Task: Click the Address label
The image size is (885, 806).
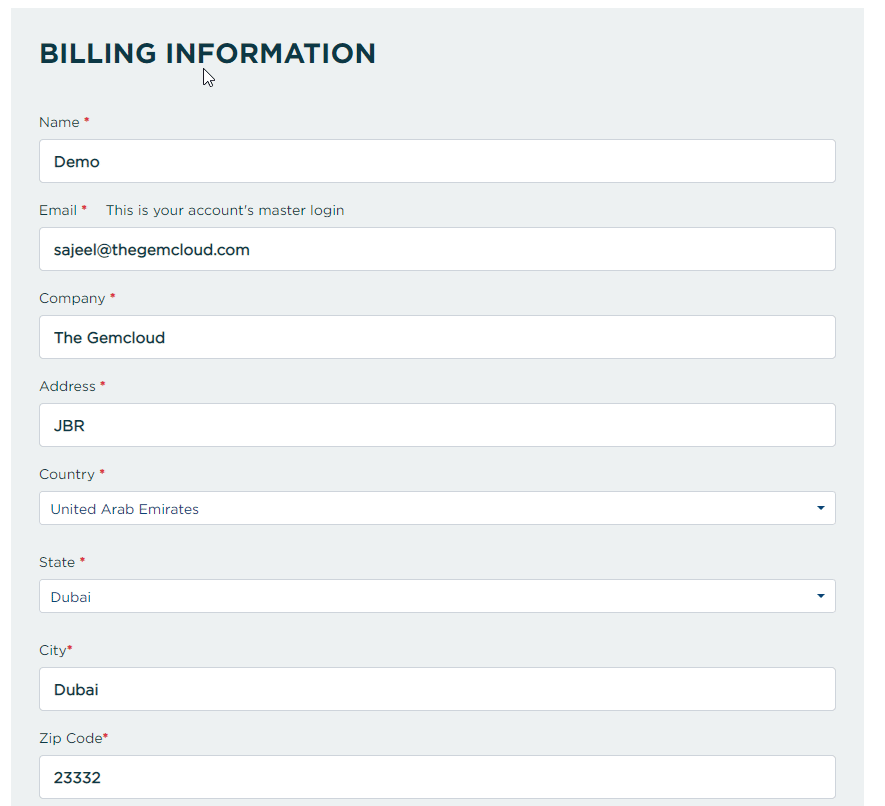Action: [x=67, y=387]
